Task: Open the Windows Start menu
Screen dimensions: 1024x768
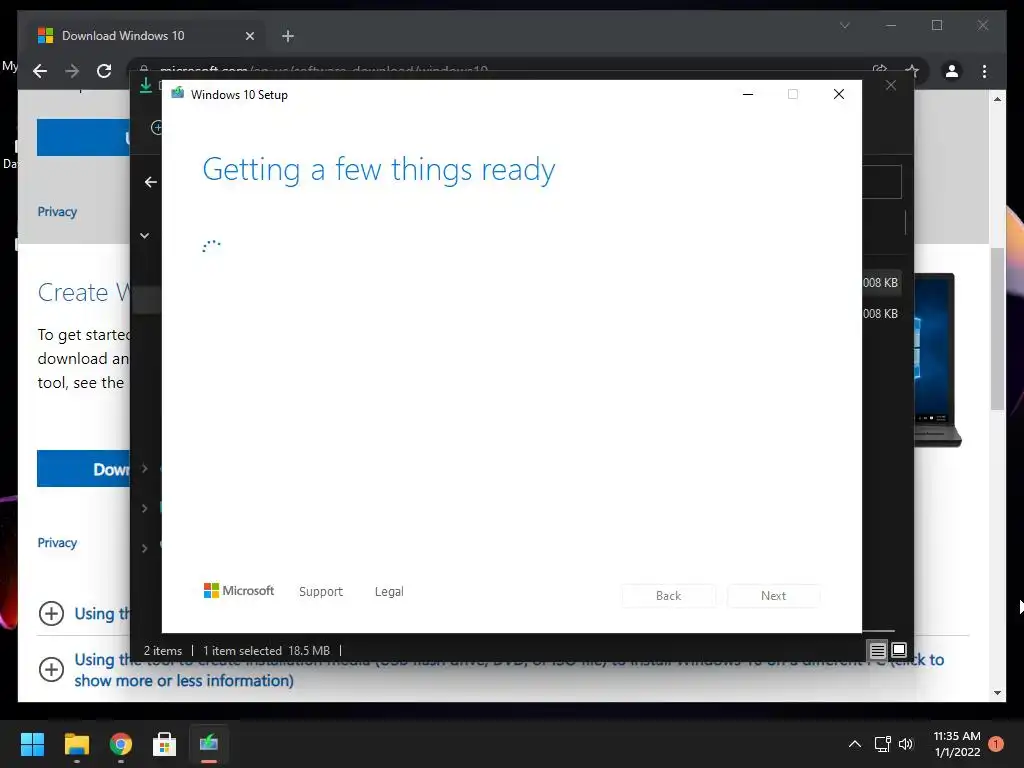Action: (x=32, y=744)
